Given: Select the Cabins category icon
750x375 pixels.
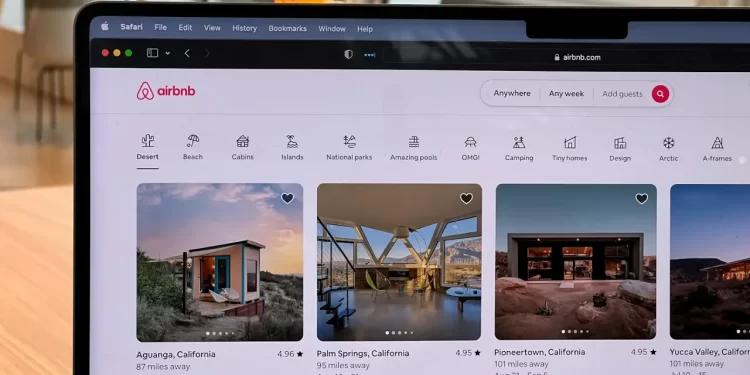Looking at the screenshot, I should pos(243,141).
